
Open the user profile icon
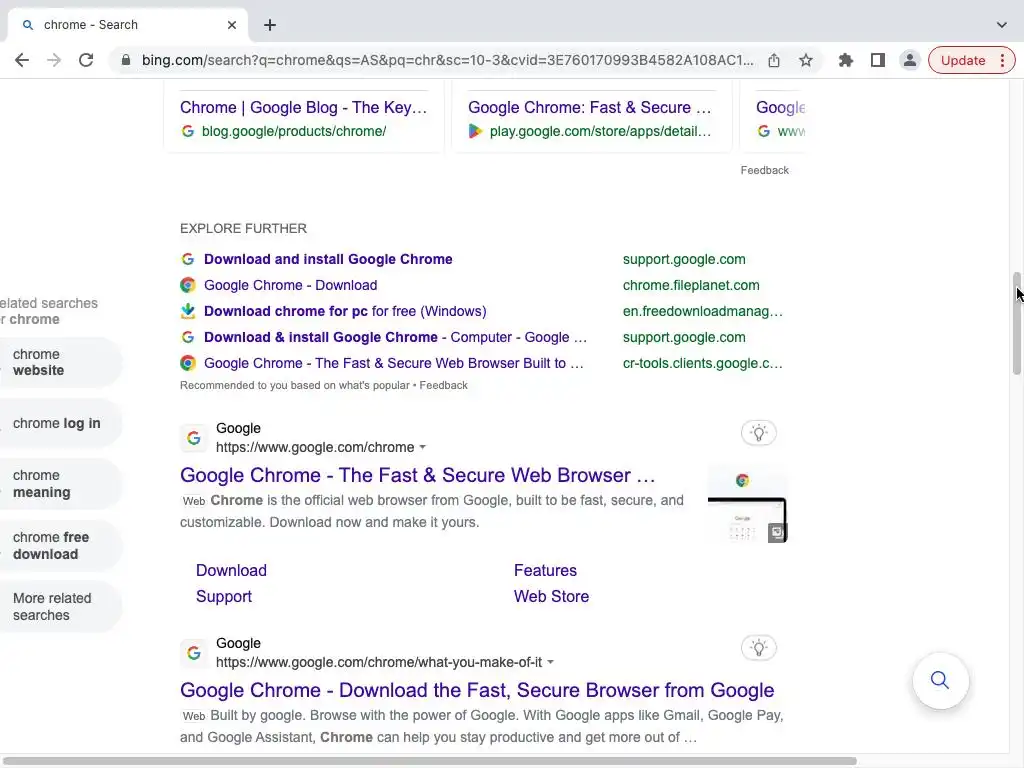click(910, 60)
